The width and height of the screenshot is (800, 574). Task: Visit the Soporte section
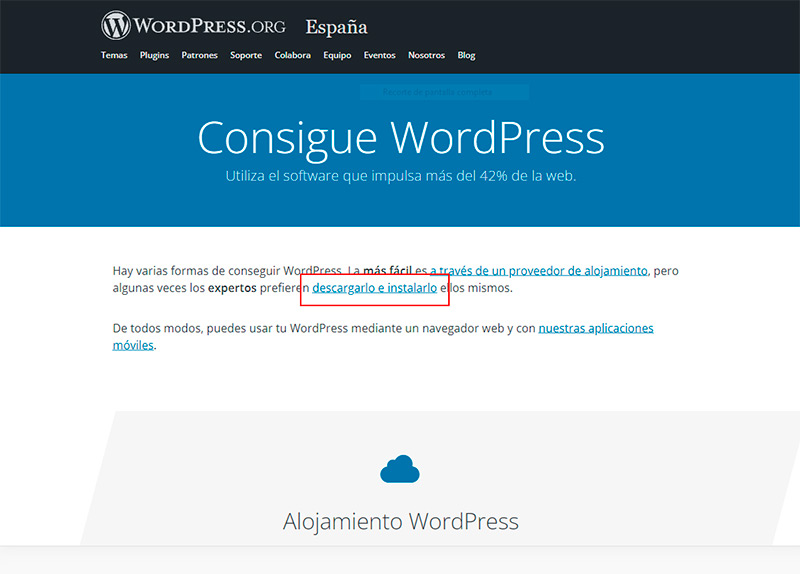pyautogui.click(x=246, y=55)
